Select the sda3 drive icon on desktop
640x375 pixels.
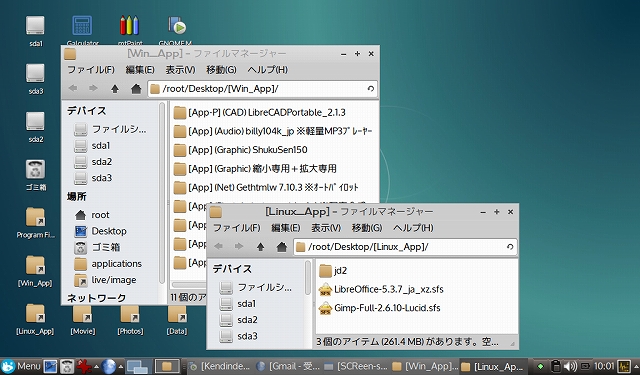(x=36, y=74)
